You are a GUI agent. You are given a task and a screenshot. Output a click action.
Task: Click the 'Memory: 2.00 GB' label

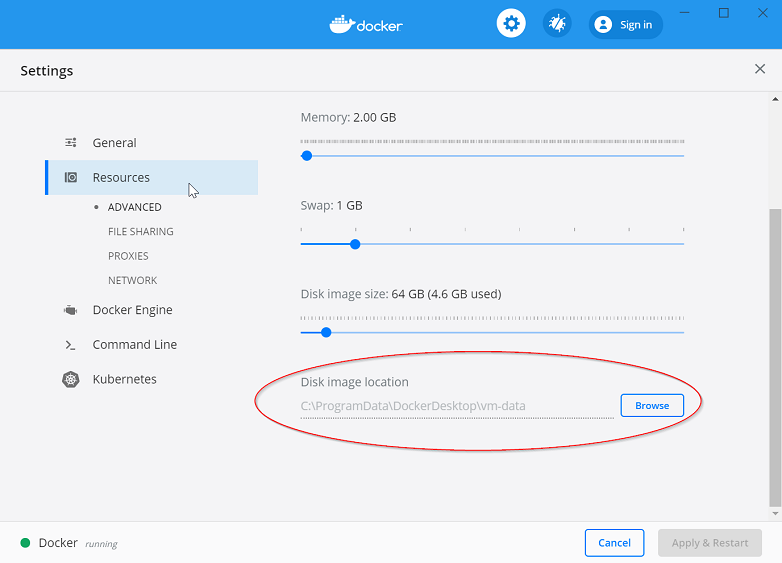tap(348, 118)
